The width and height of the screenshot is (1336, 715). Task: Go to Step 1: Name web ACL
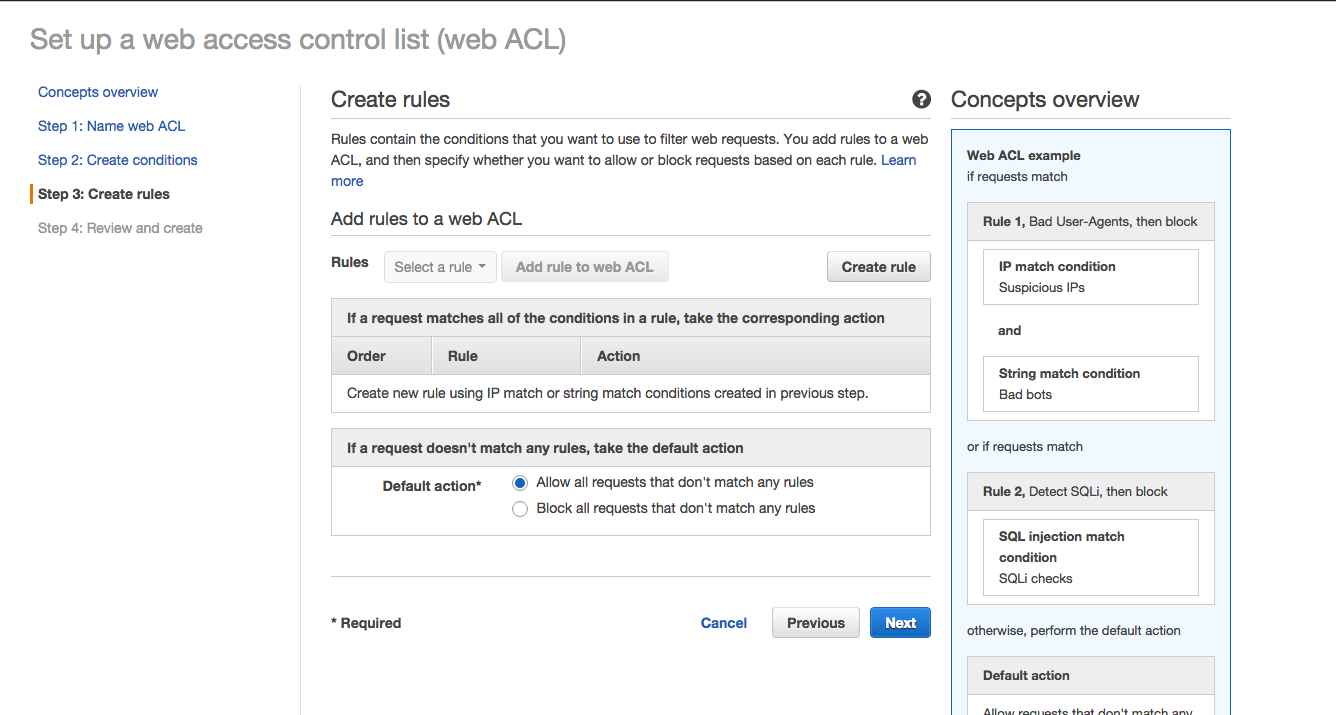111,126
